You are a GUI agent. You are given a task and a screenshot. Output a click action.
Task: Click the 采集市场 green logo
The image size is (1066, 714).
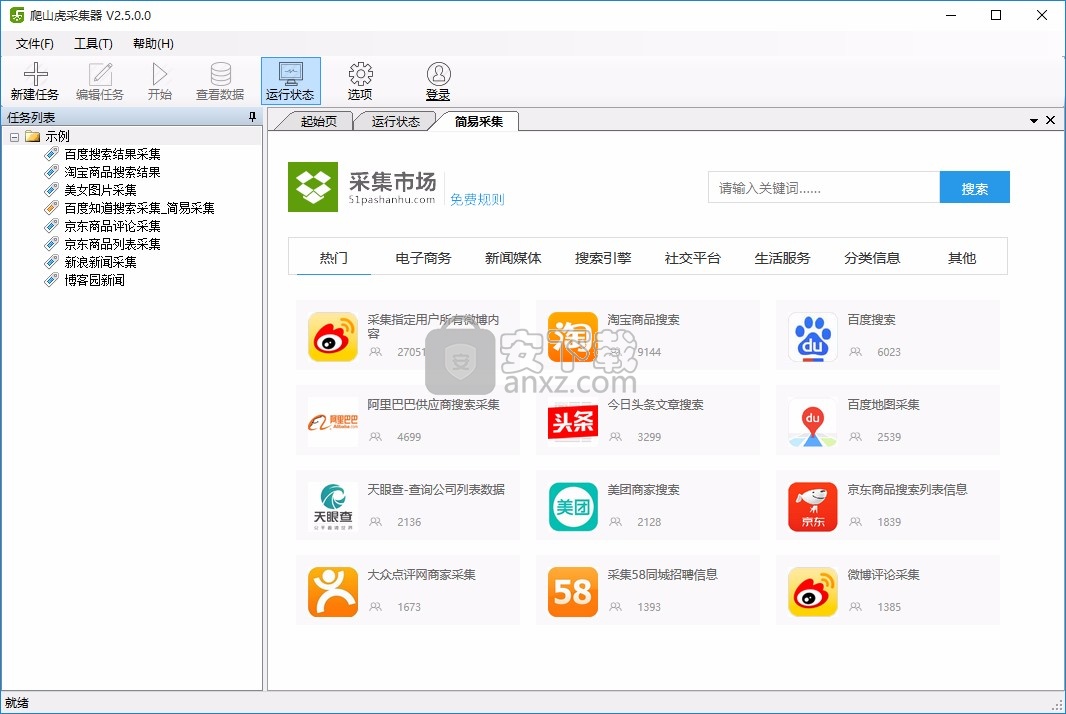(313, 187)
